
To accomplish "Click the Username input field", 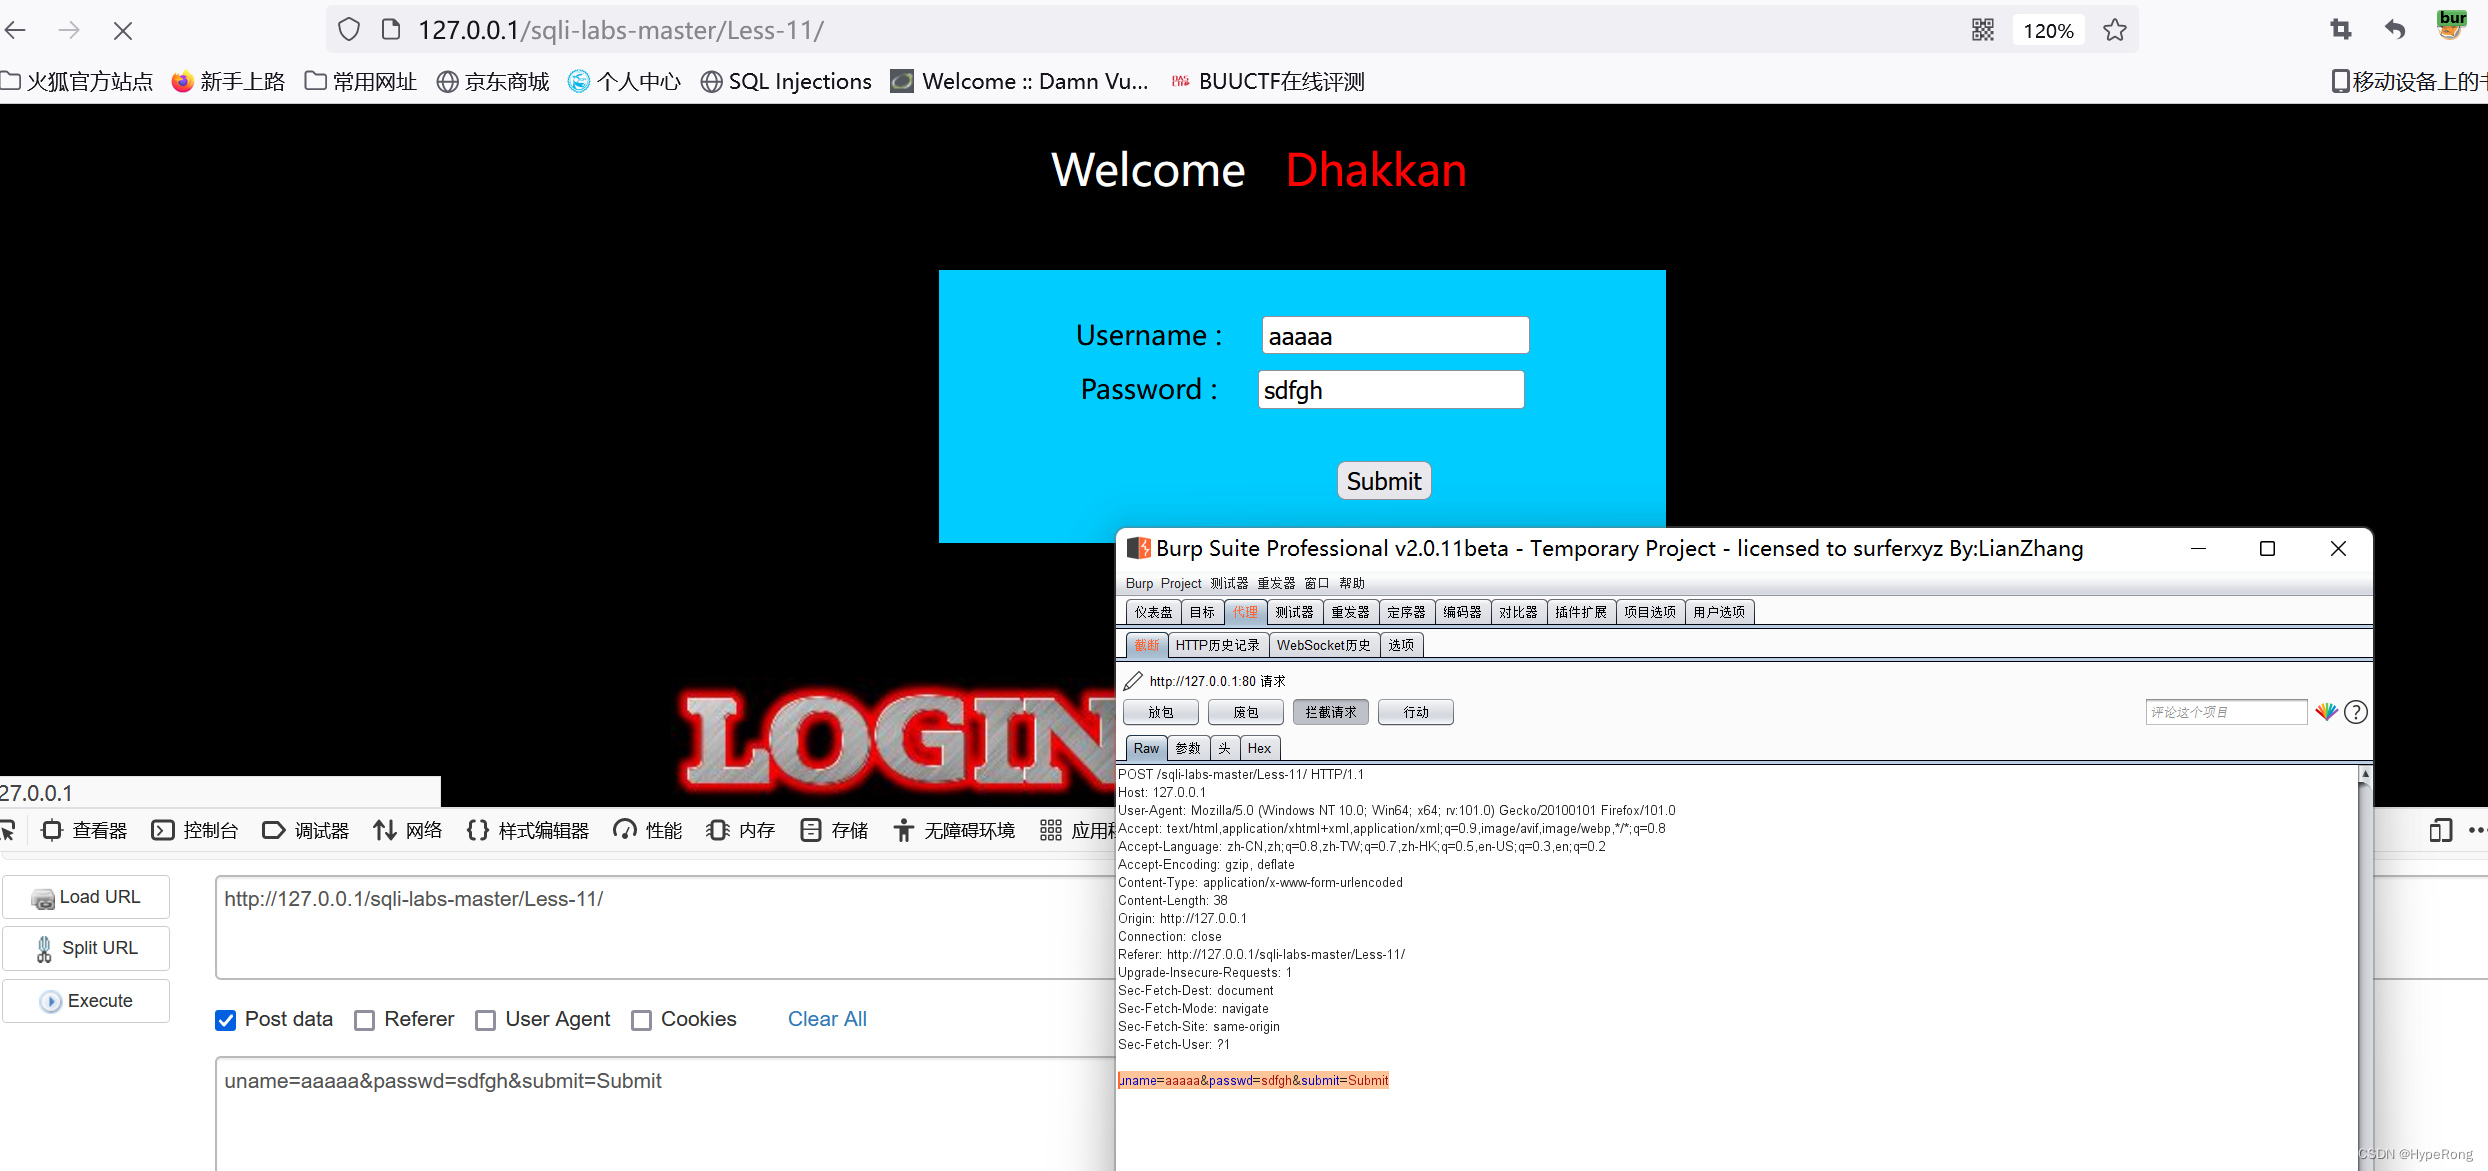I will point(1395,336).
